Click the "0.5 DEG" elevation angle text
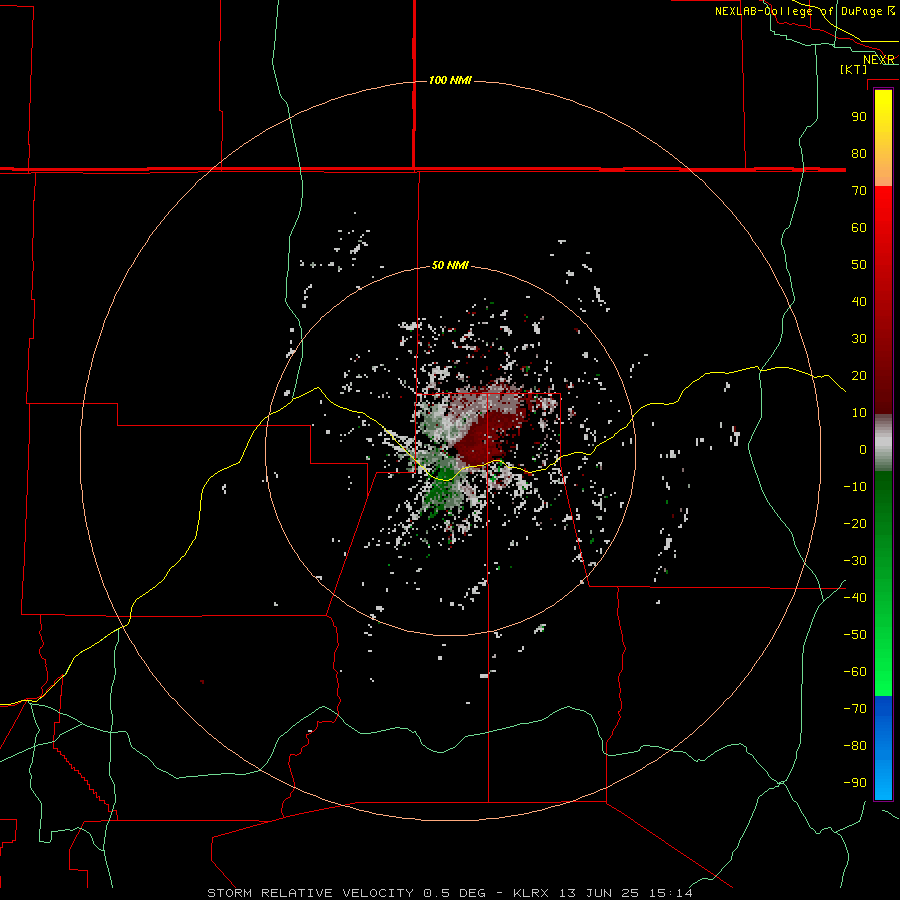900x900 pixels. [x=454, y=893]
